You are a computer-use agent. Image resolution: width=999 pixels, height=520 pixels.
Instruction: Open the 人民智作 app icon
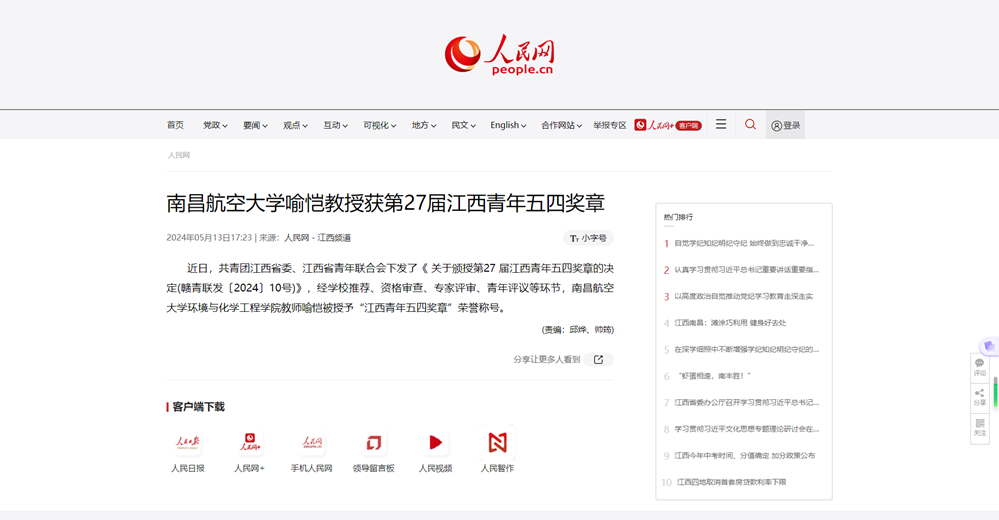(x=497, y=442)
